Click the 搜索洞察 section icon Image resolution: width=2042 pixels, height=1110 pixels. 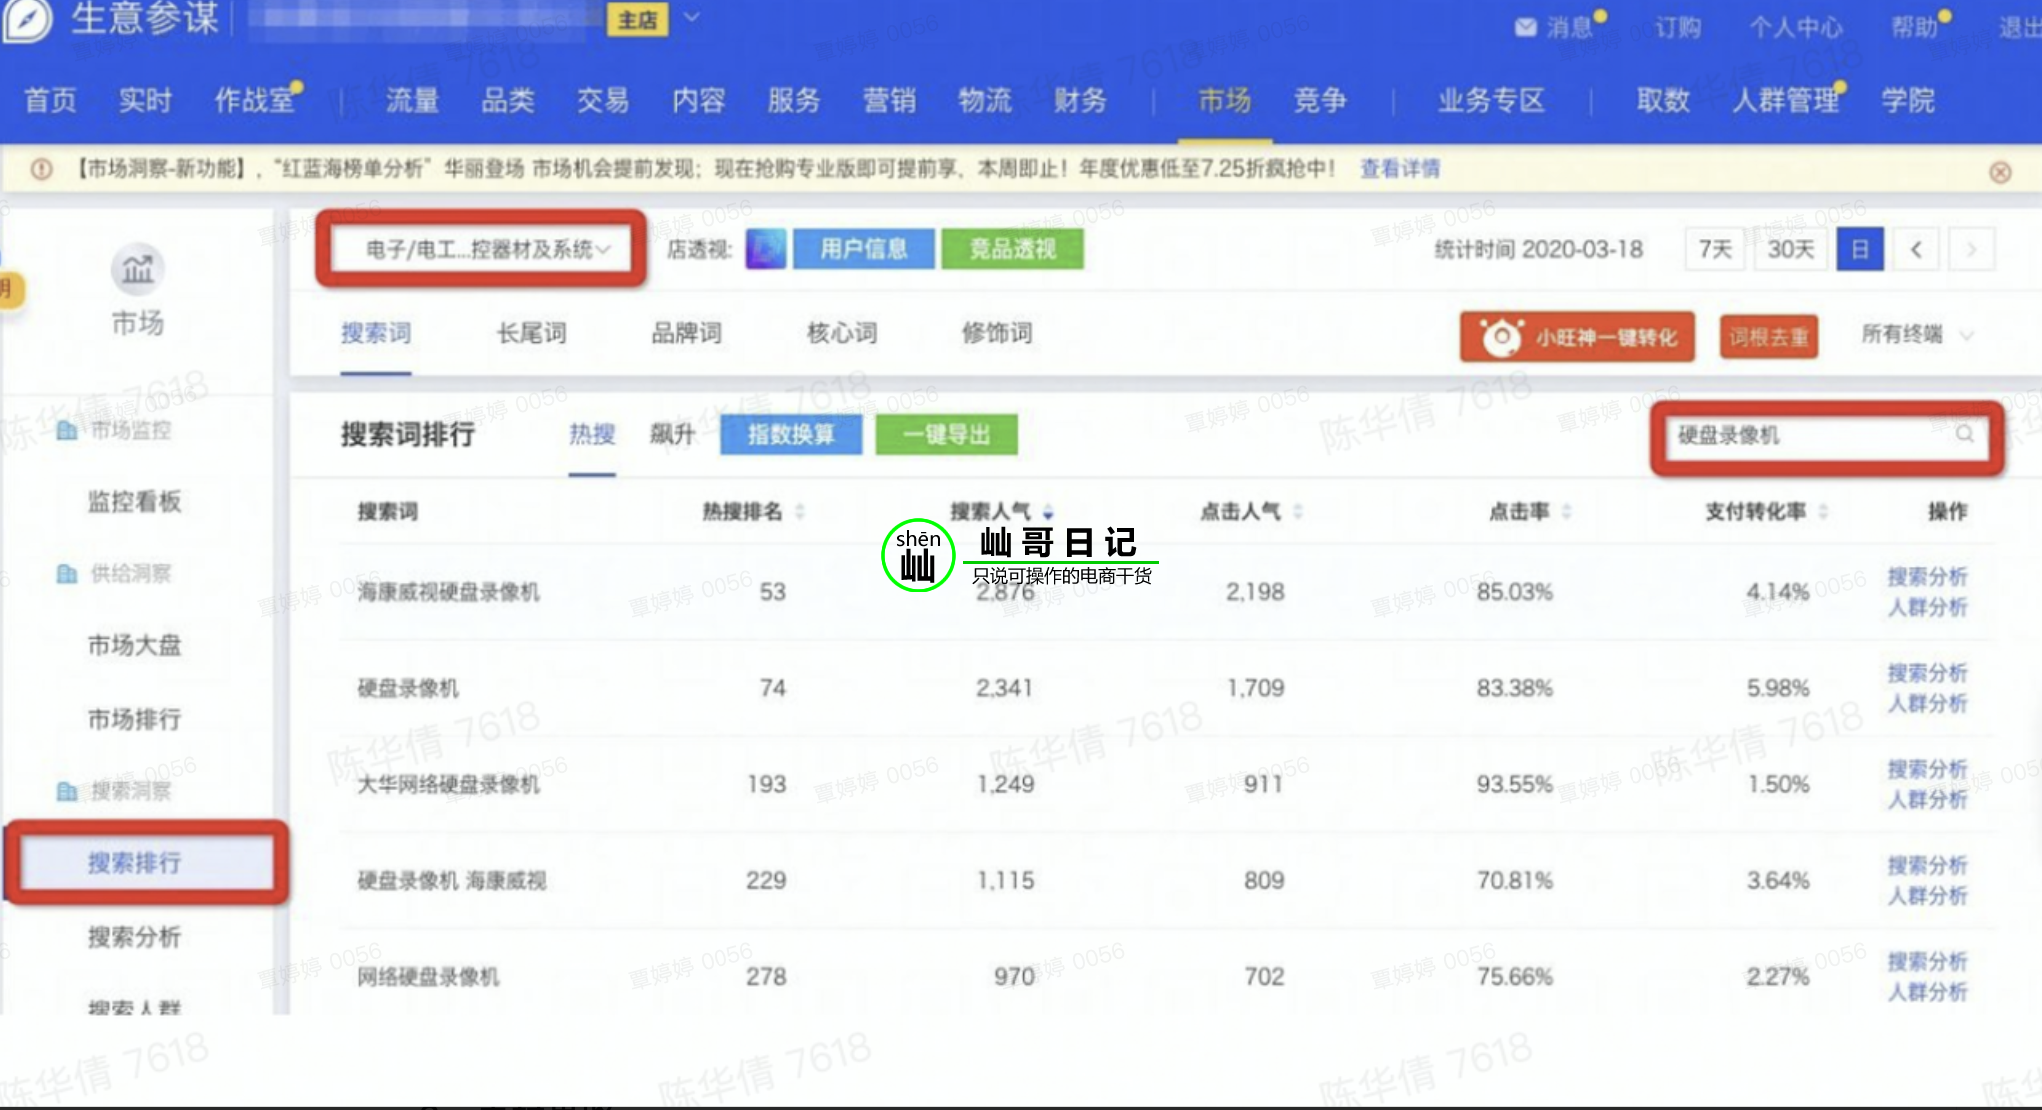pos(67,791)
